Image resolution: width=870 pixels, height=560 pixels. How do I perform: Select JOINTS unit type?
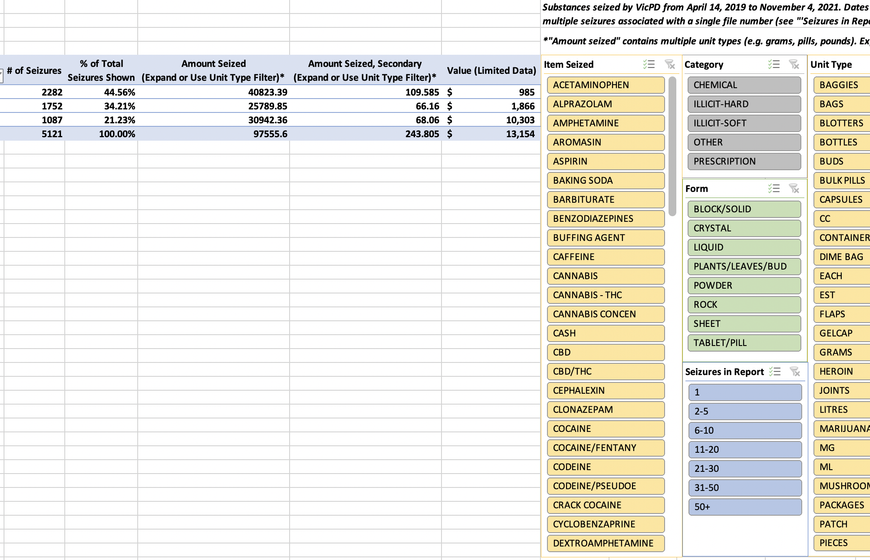click(842, 391)
